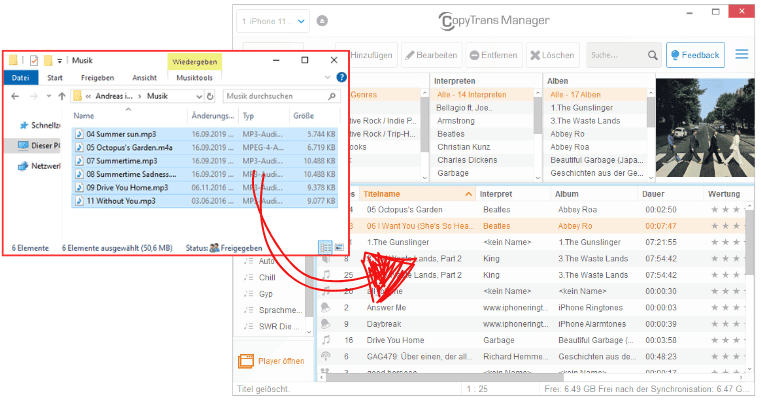Click the Explorer back arrow
The height and width of the screenshot is (400, 761).
click(15, 96)
